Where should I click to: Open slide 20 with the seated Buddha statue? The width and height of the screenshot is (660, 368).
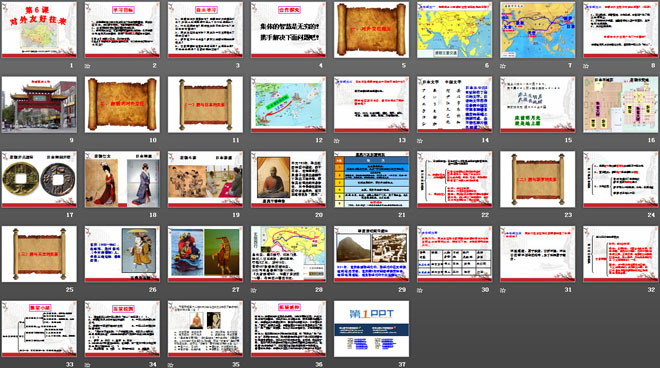(288, 179)
